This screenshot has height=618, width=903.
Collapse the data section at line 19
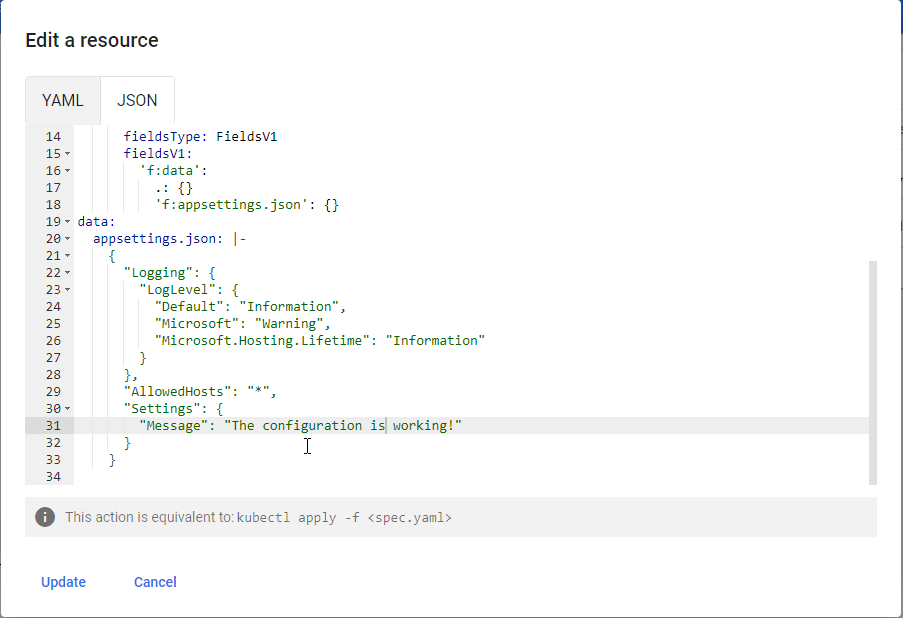(x=67, y=222)
